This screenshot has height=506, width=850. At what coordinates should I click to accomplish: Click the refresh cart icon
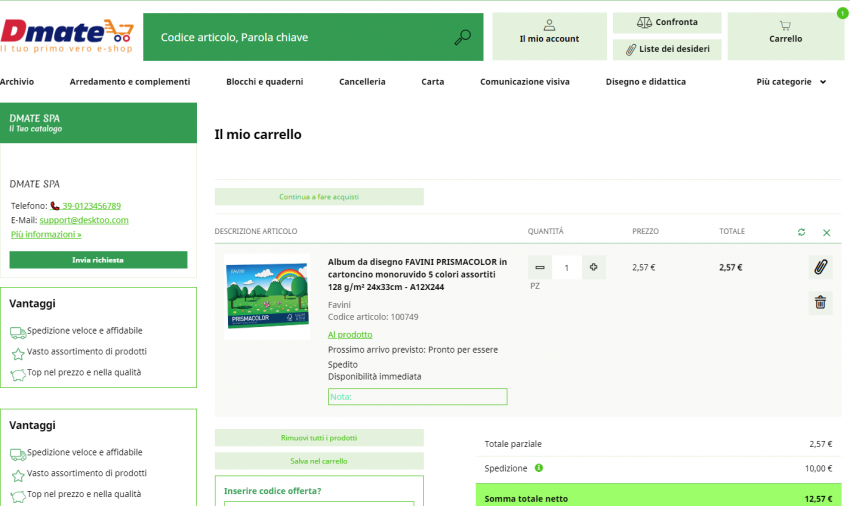[x=801, y=232]
